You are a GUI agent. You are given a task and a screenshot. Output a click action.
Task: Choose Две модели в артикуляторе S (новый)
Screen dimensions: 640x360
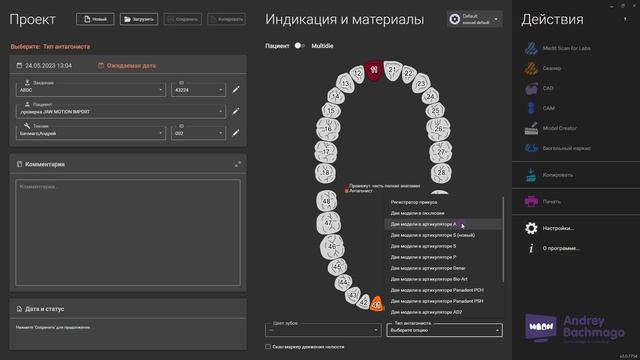click(443, 235)
